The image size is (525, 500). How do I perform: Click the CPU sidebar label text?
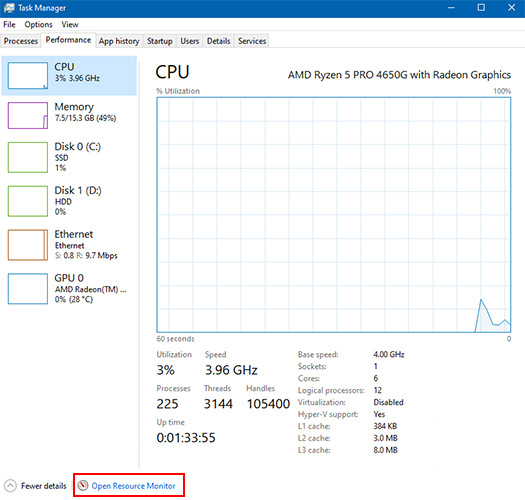(x=64, y=67)
